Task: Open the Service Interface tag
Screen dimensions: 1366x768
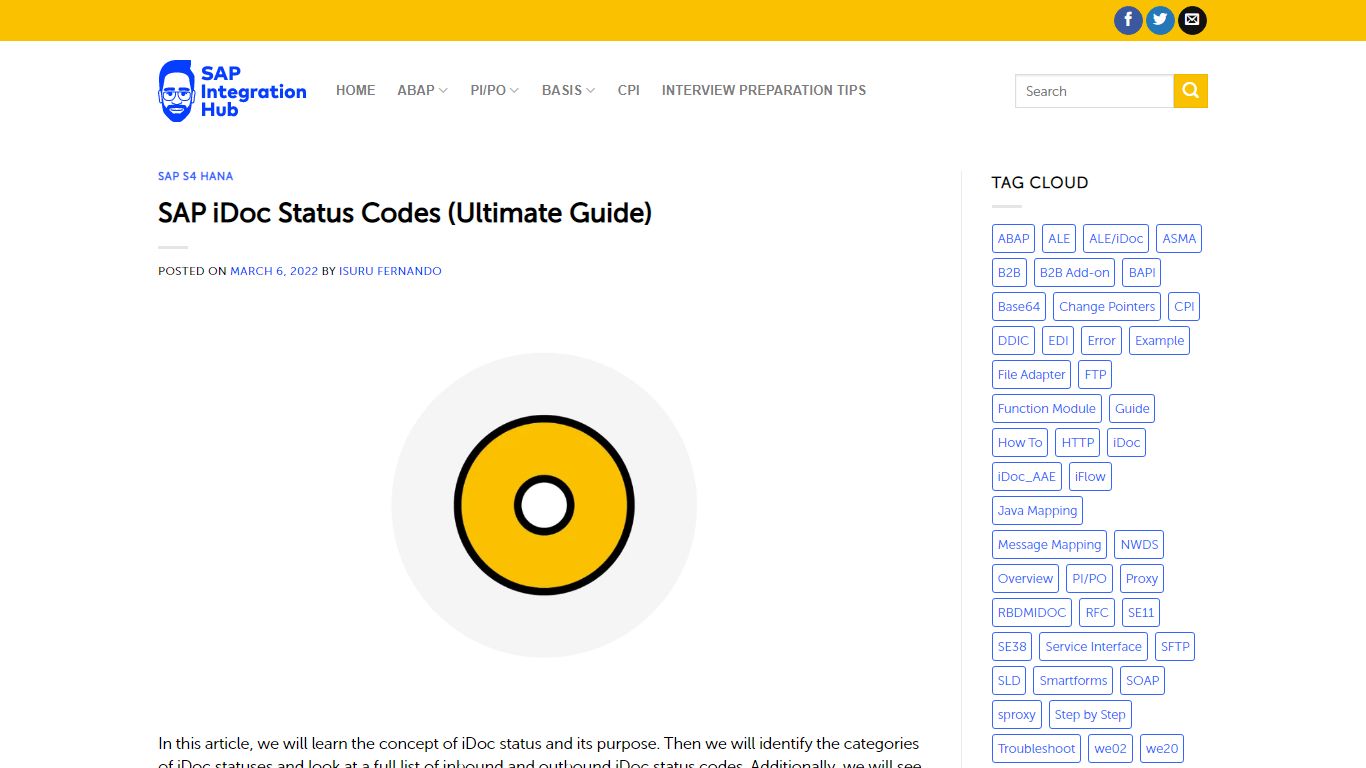Action: 1093,647
